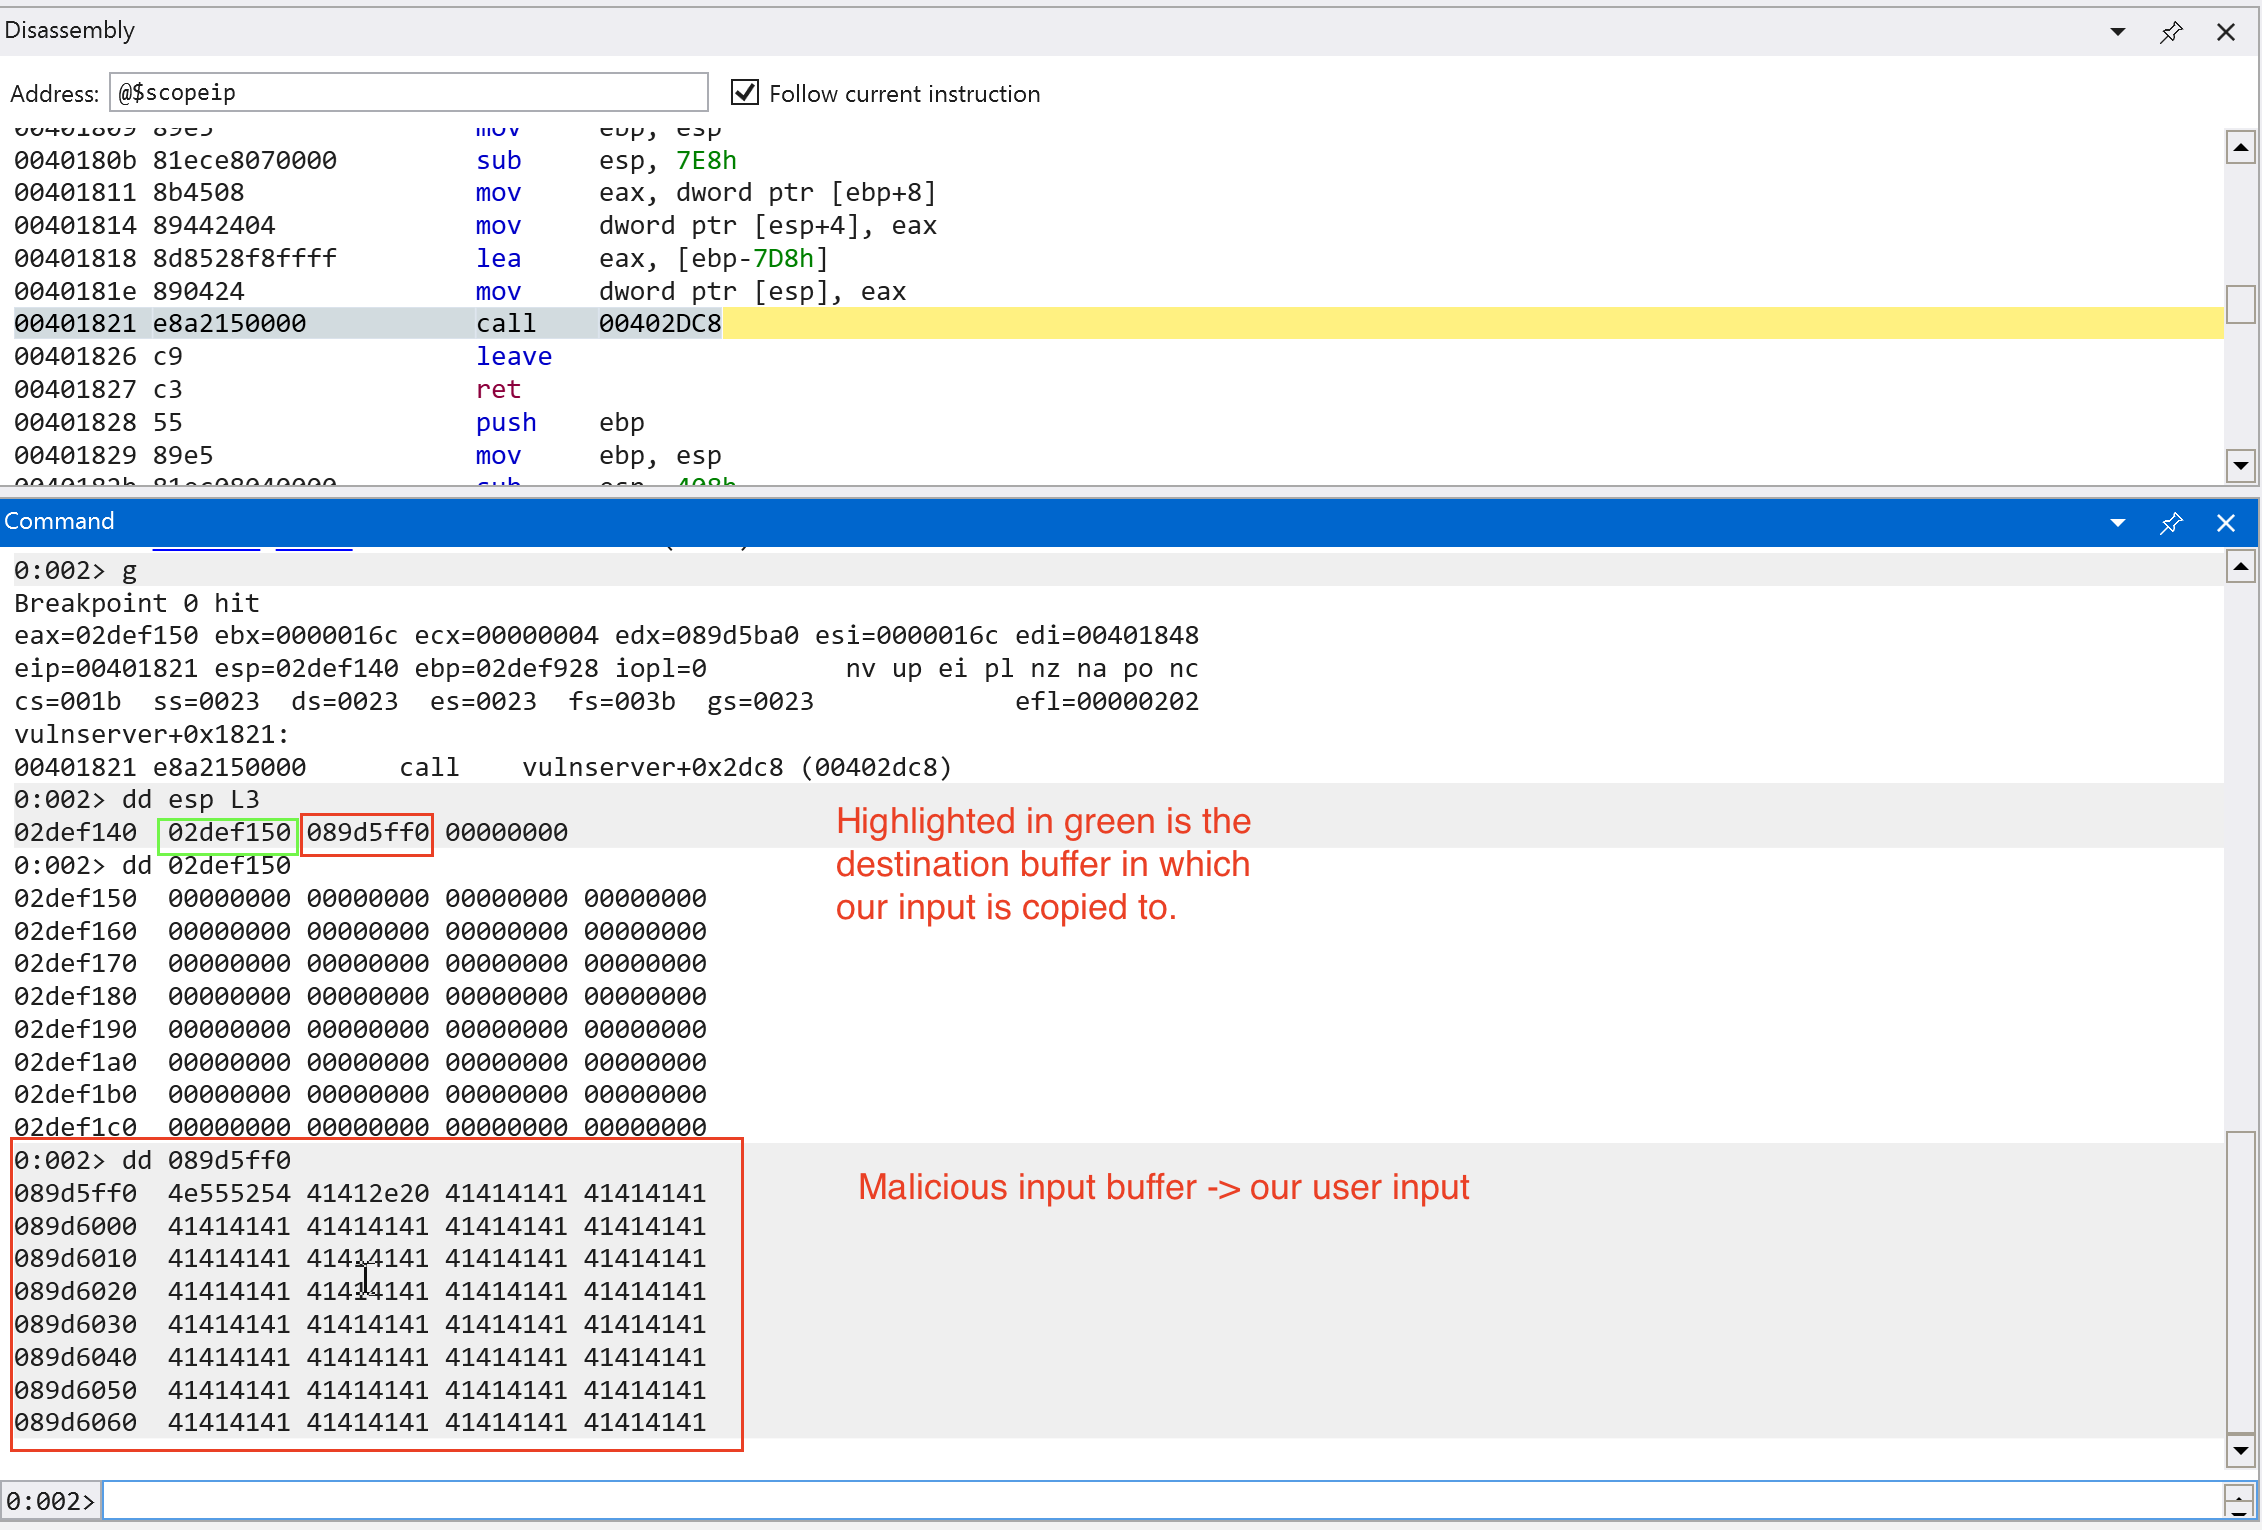Click the Disassembly scrollbar down arrow
This screenshot has height=1530, width=2262.
2241,466
